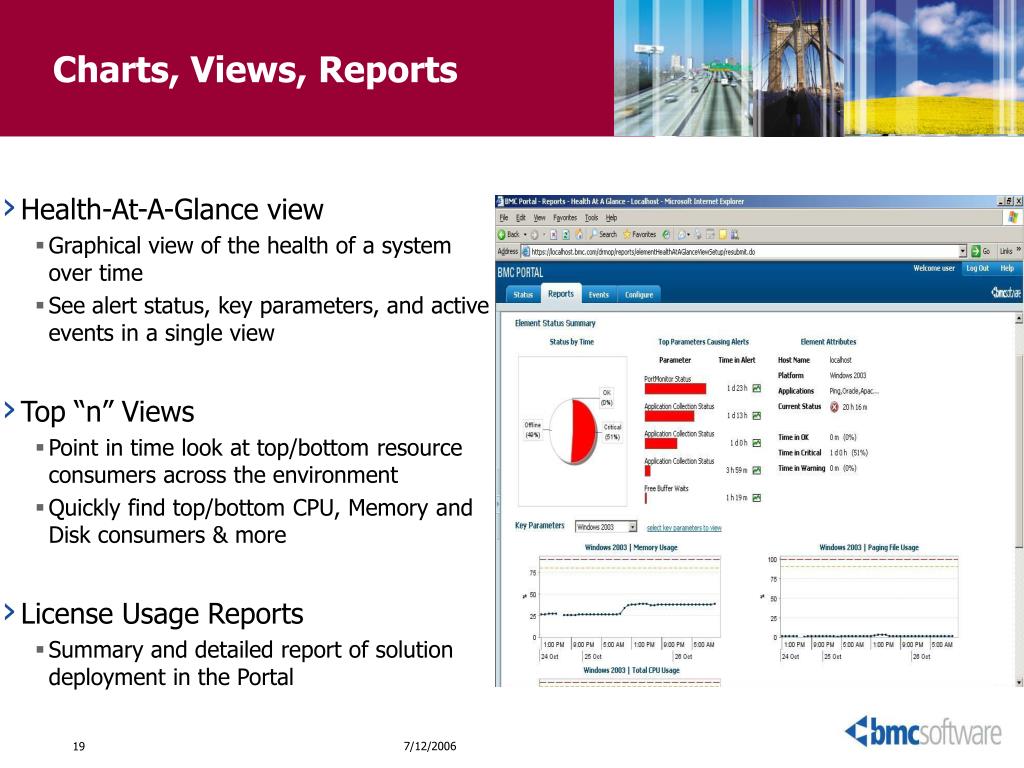Screen dimensions: 1024x768
Task: Click the yellow note icon in browser toolbar
Action: pos(723,234)
